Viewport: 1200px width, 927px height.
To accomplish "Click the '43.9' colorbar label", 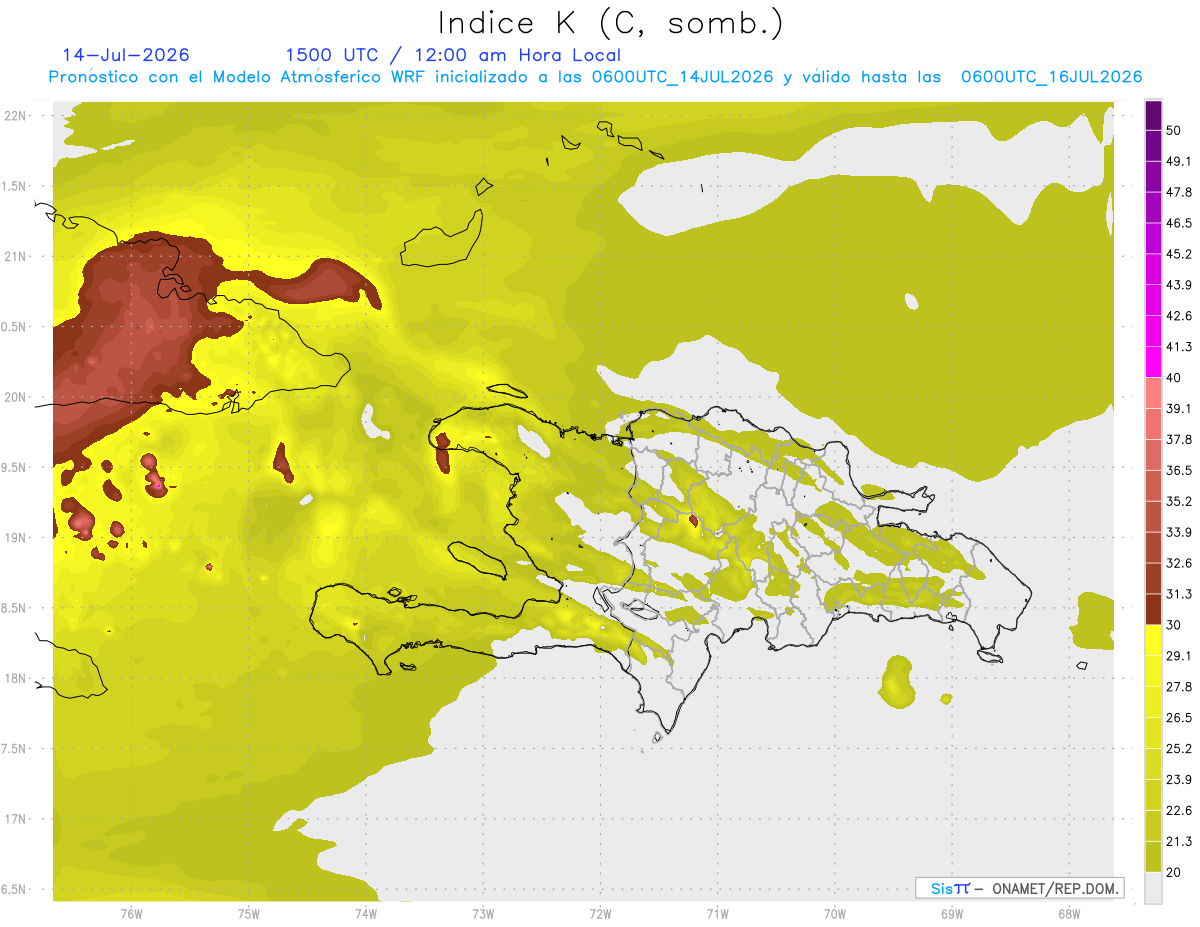I will pos(1179,285).
